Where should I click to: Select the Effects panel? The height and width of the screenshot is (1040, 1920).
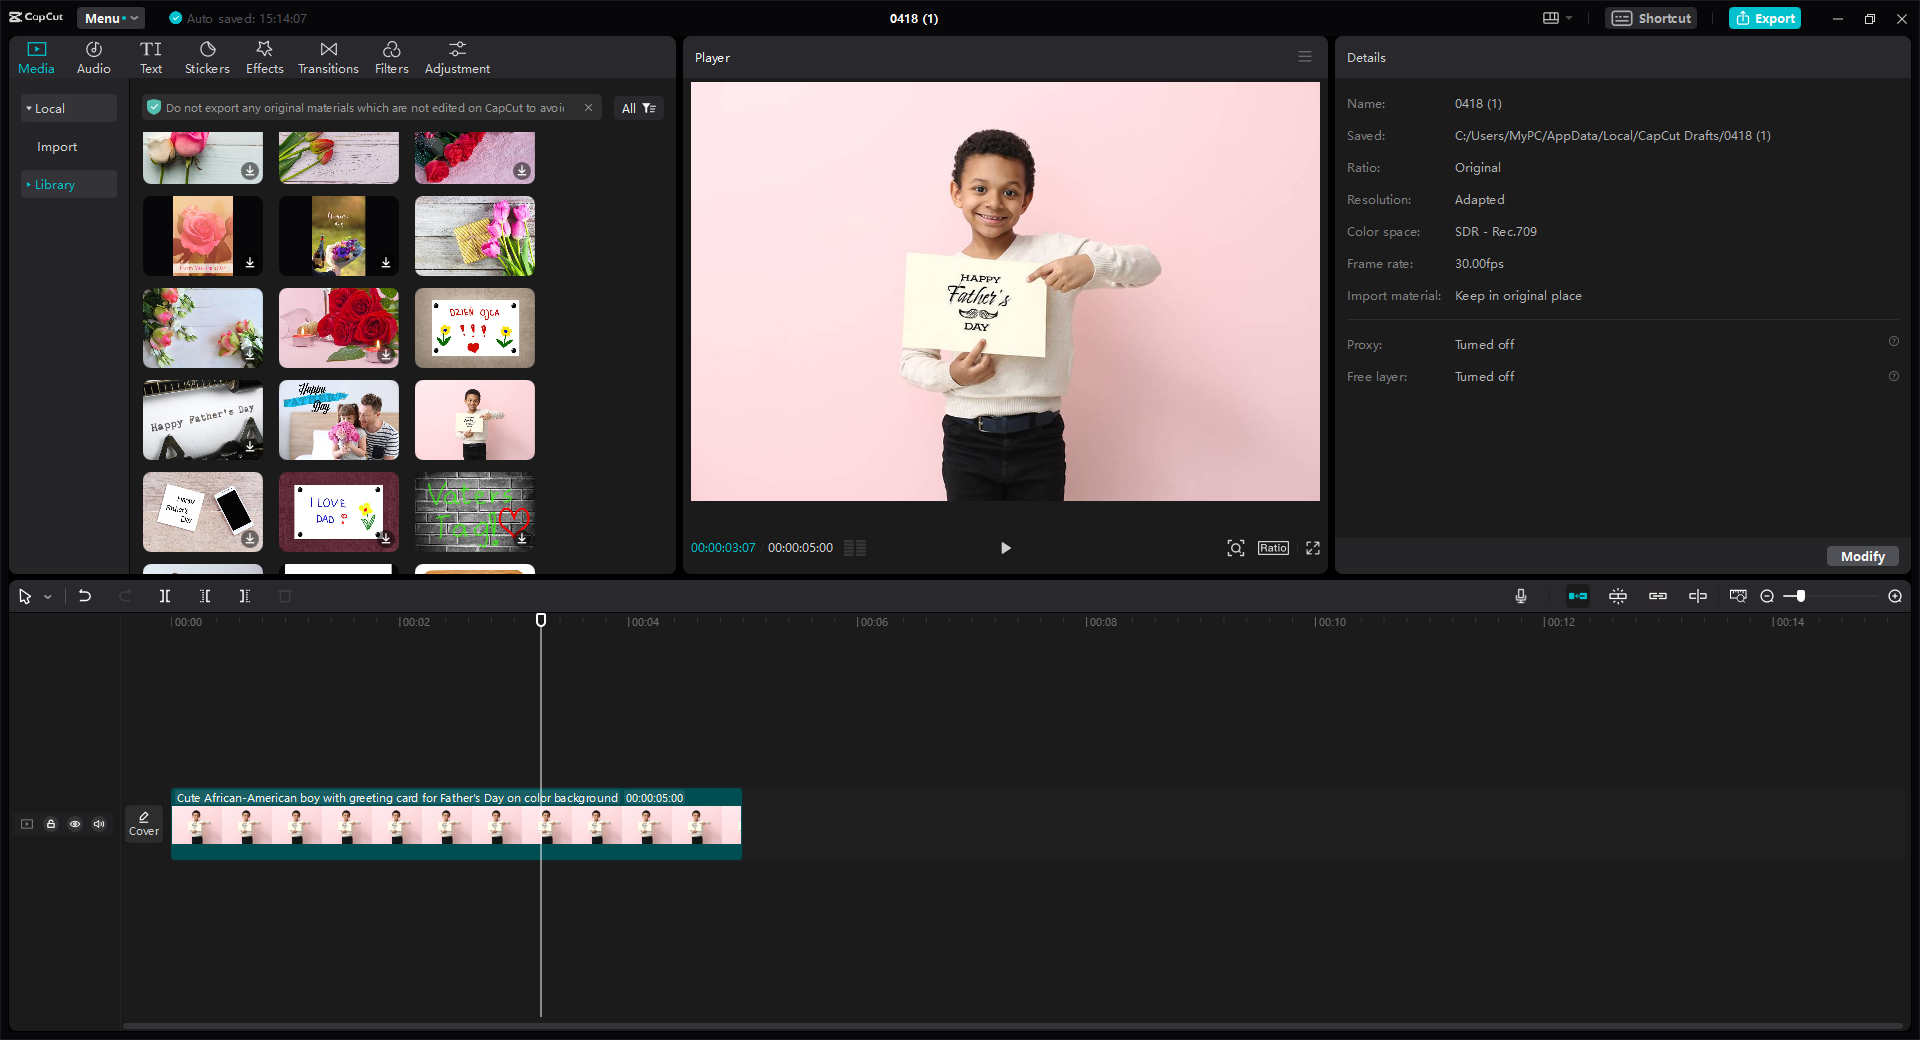[x=264, y=56]
